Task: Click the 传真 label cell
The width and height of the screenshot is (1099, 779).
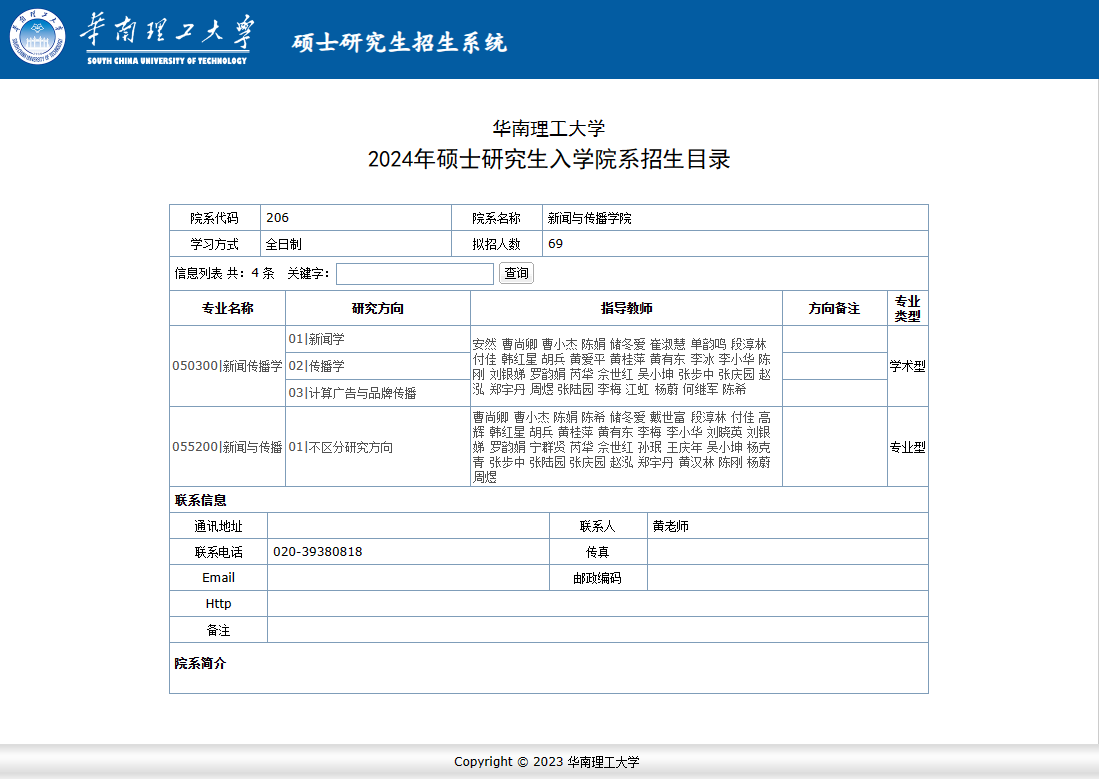Action: click(598, 552)
